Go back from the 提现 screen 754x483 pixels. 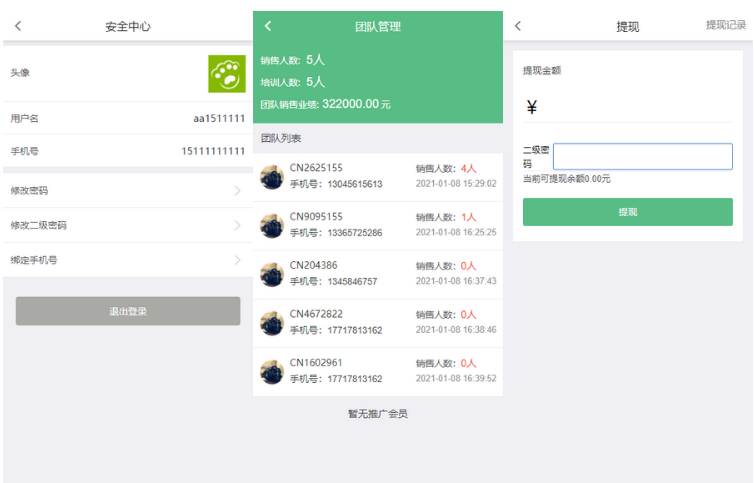[518, 26]
